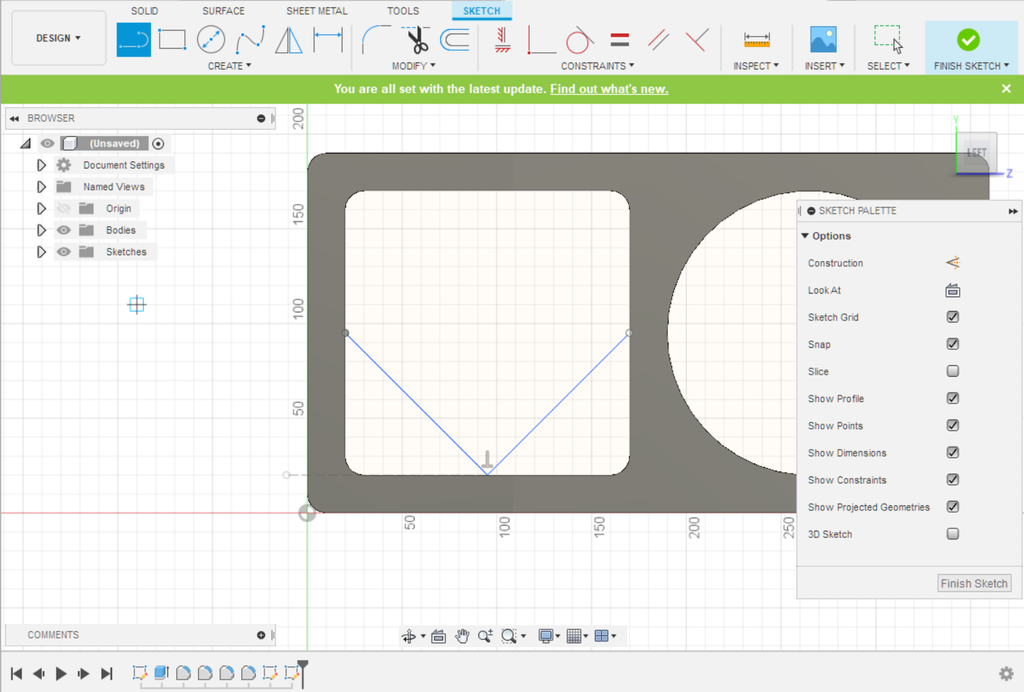Select the 2-Point Rectangle tool
Viewport: 1024px width, 692px height.
[x=172, y=40]
